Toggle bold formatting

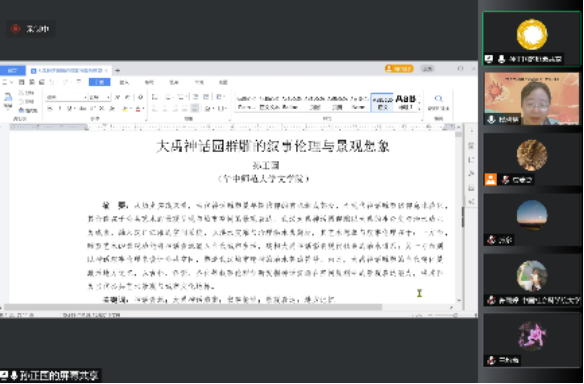coord(50,109)
